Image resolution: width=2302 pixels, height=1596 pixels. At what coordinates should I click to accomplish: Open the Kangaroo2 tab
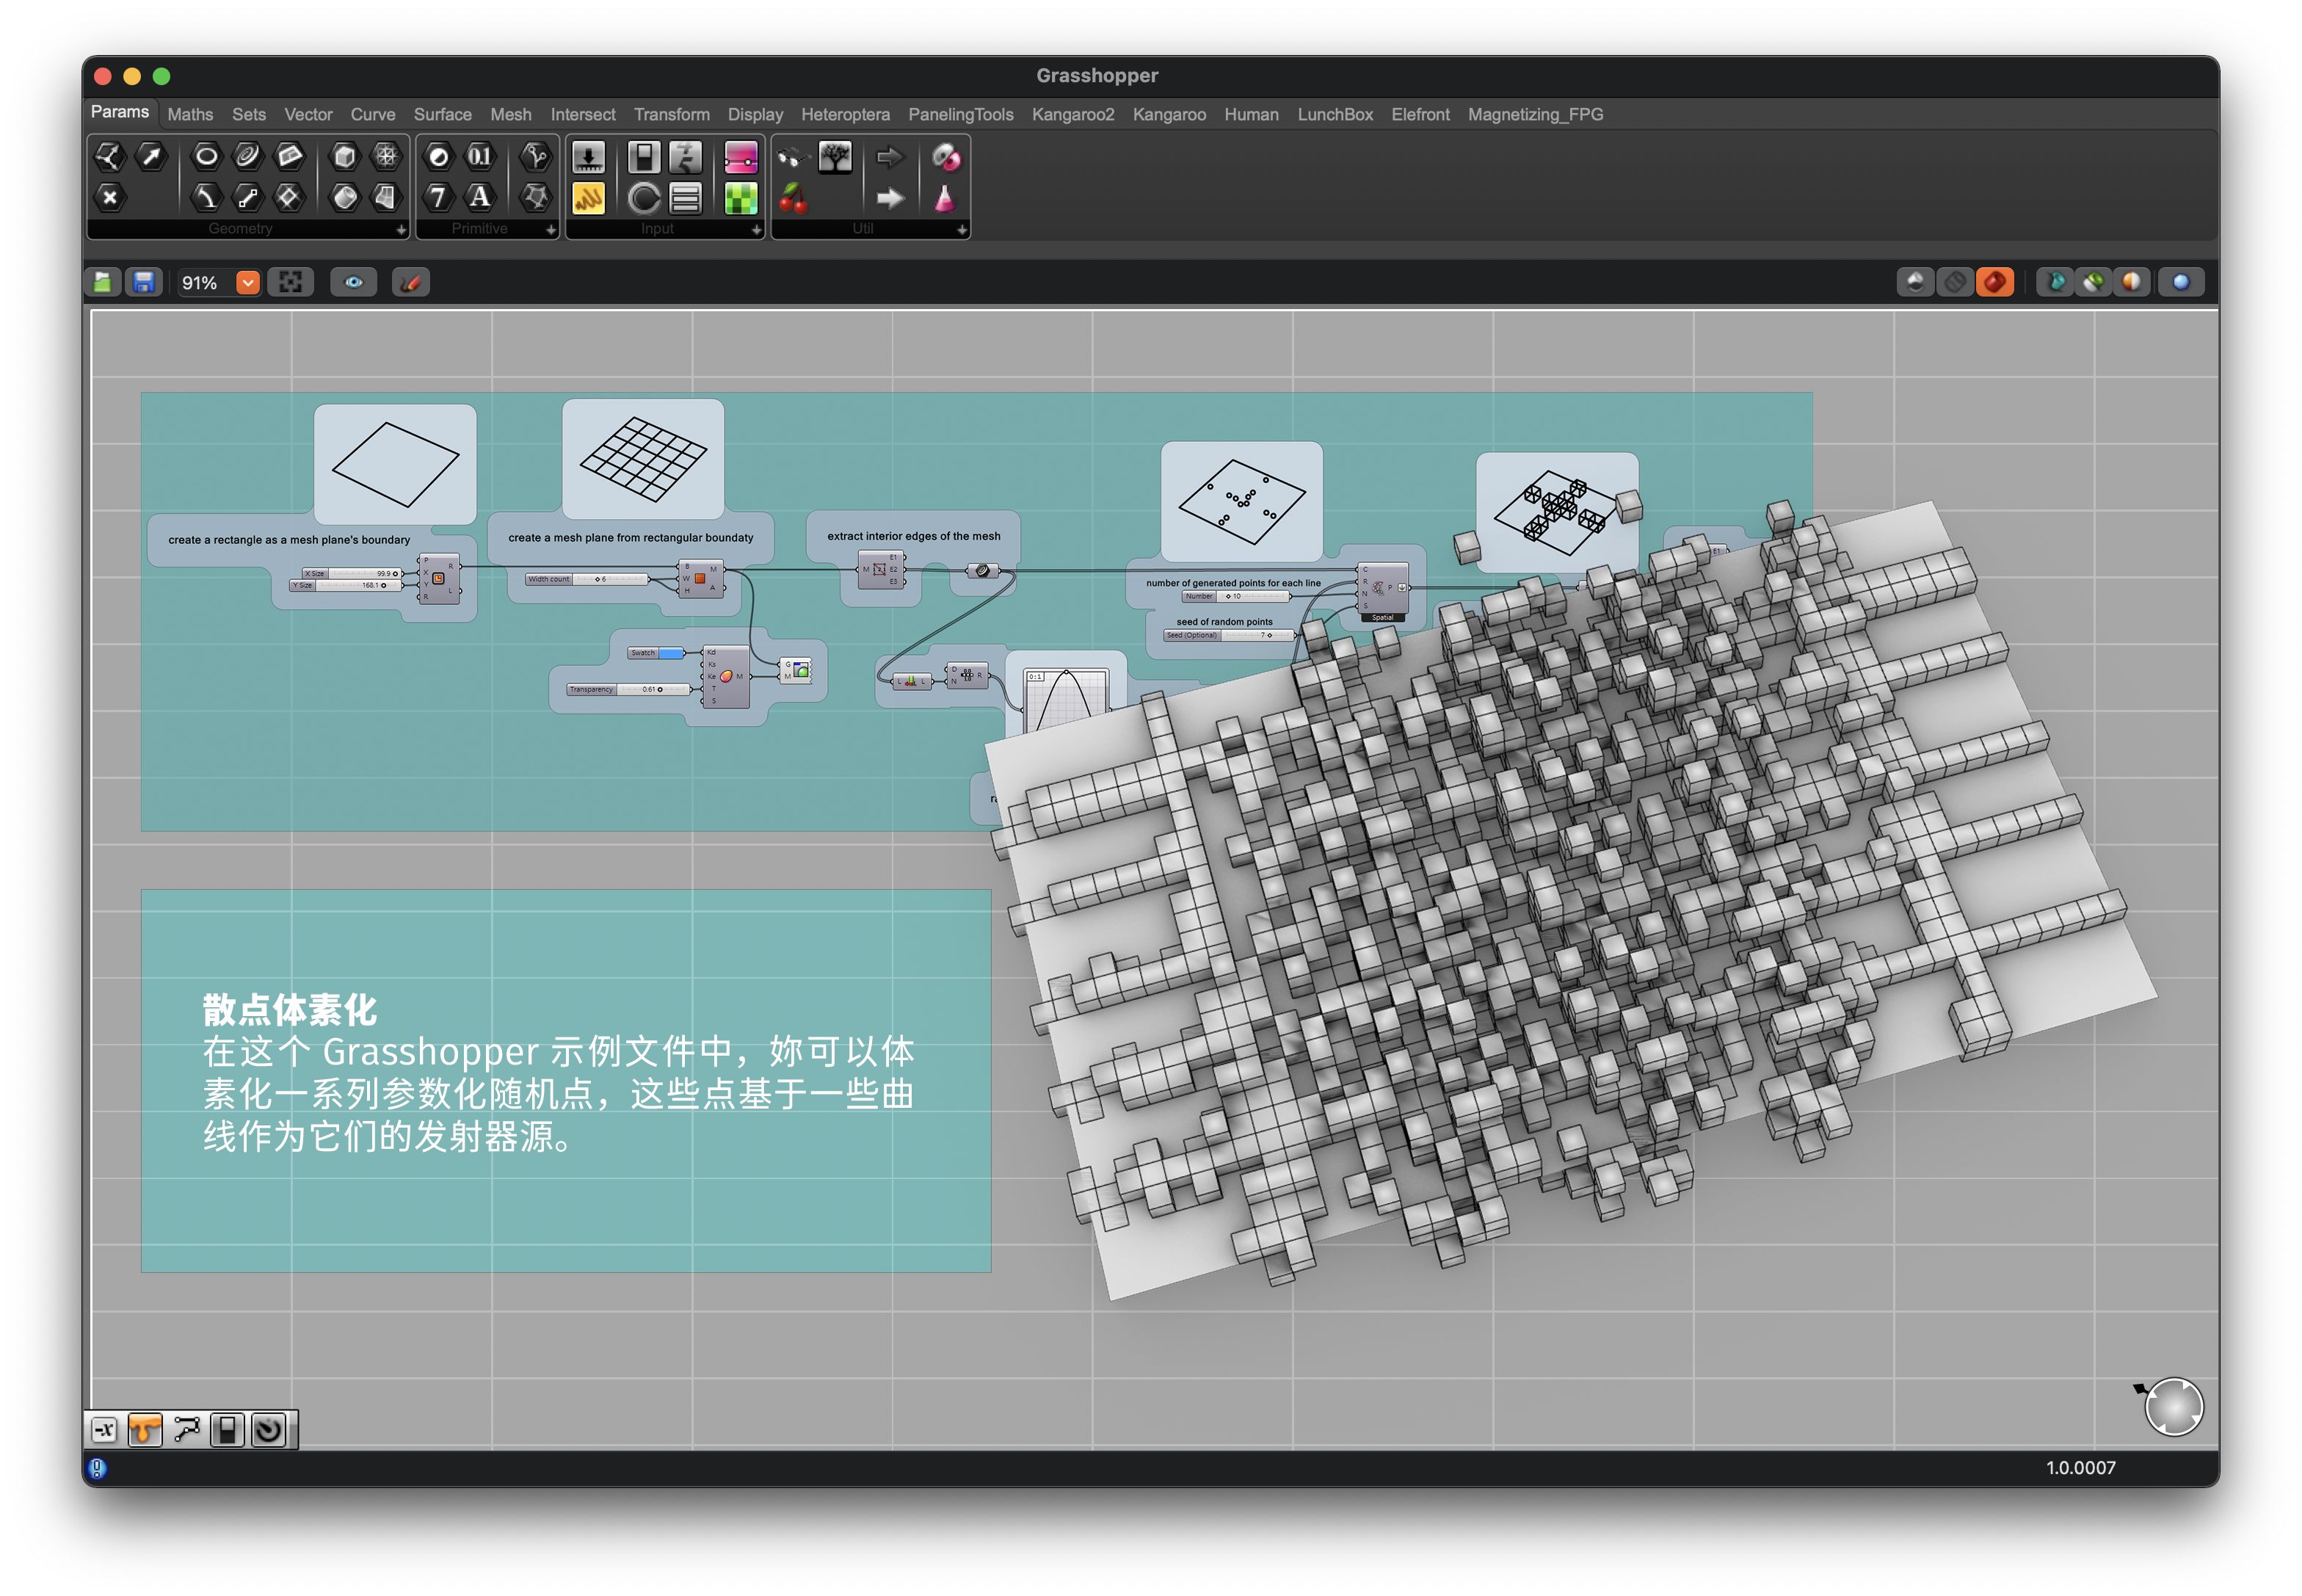1072,114
